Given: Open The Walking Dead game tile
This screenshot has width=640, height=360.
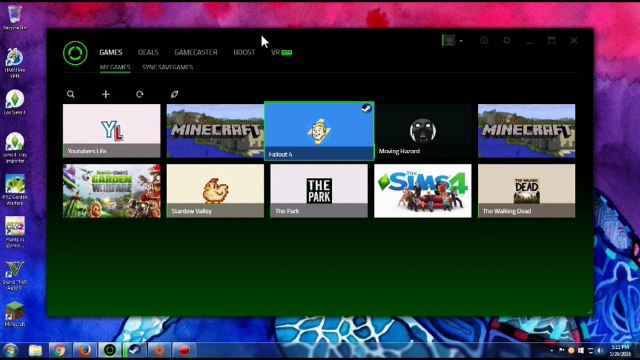Looking at the screenshot, I should click(527, 191).
